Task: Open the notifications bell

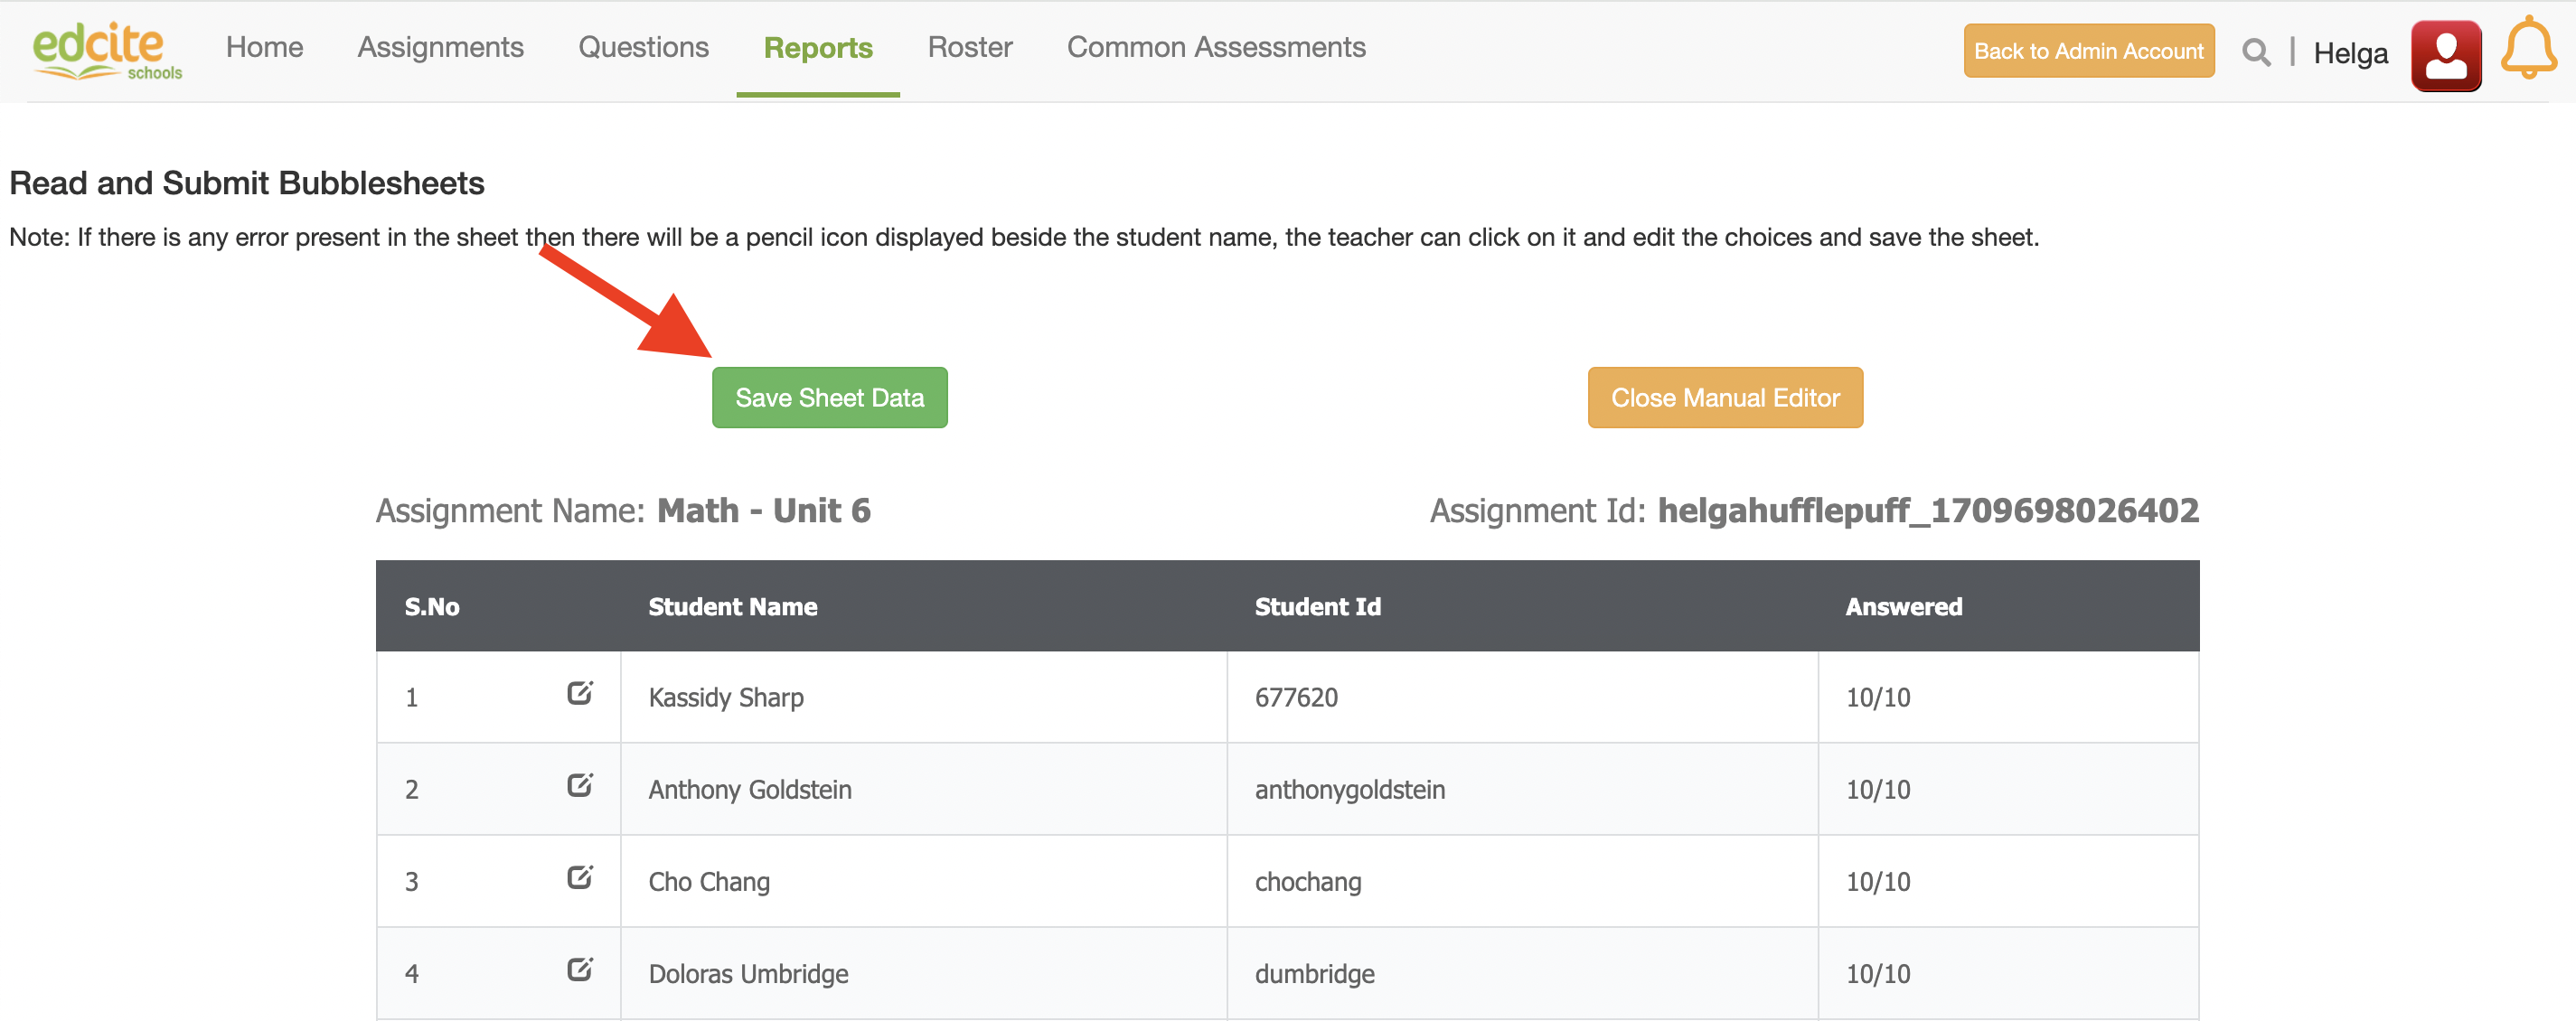Action: (2527, 48)
